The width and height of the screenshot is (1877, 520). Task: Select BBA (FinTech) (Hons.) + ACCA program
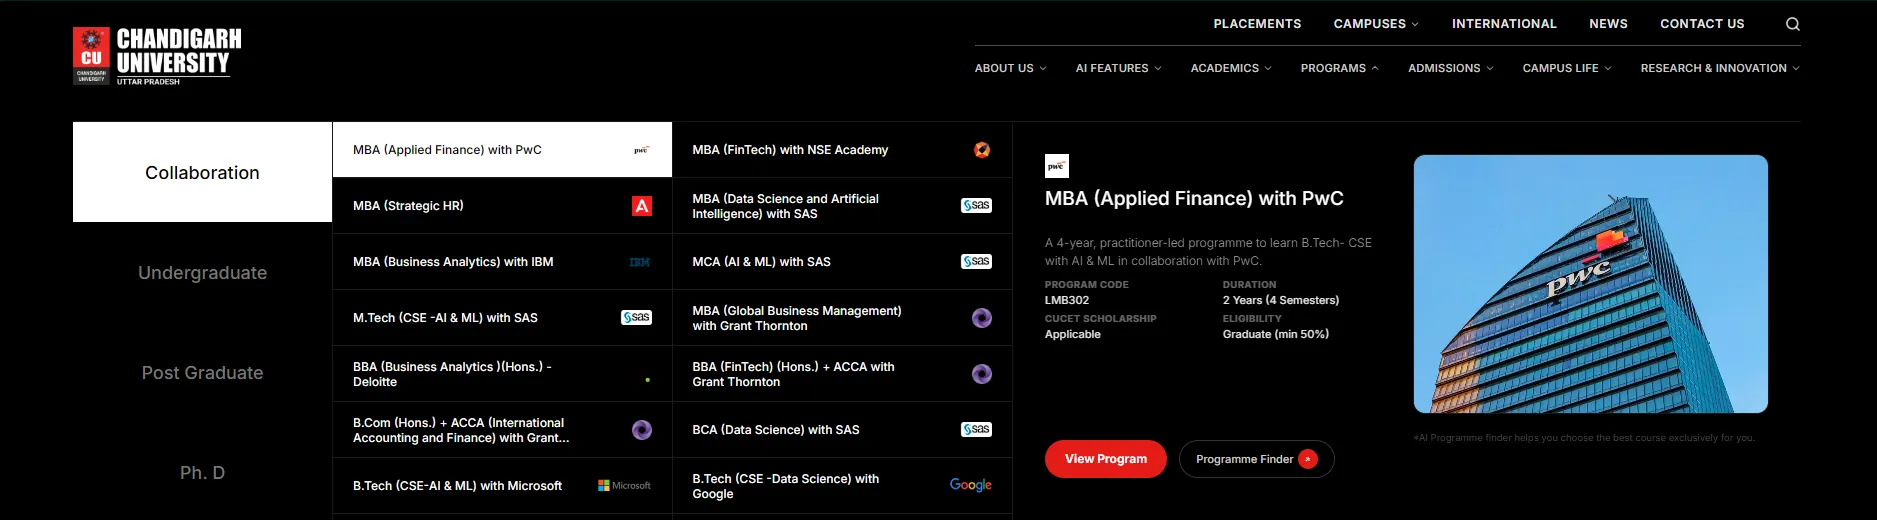coord(842,374)
